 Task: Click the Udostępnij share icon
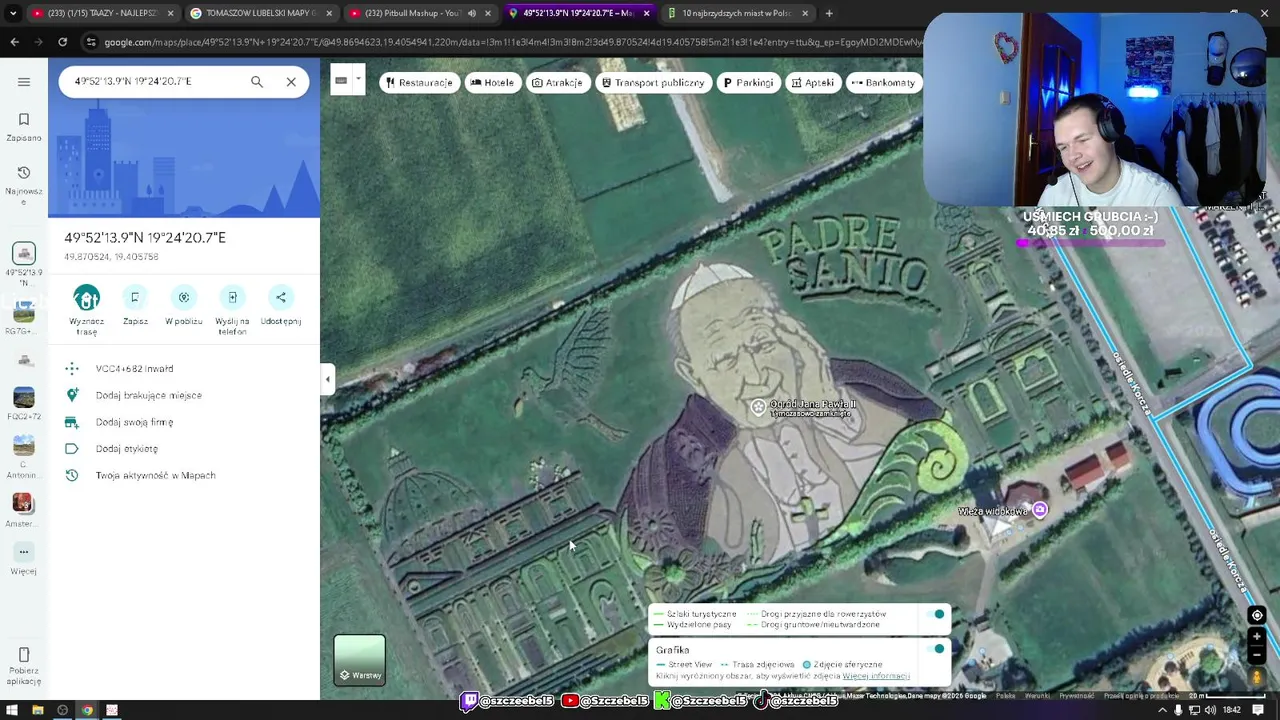click(x=281, y=298)
